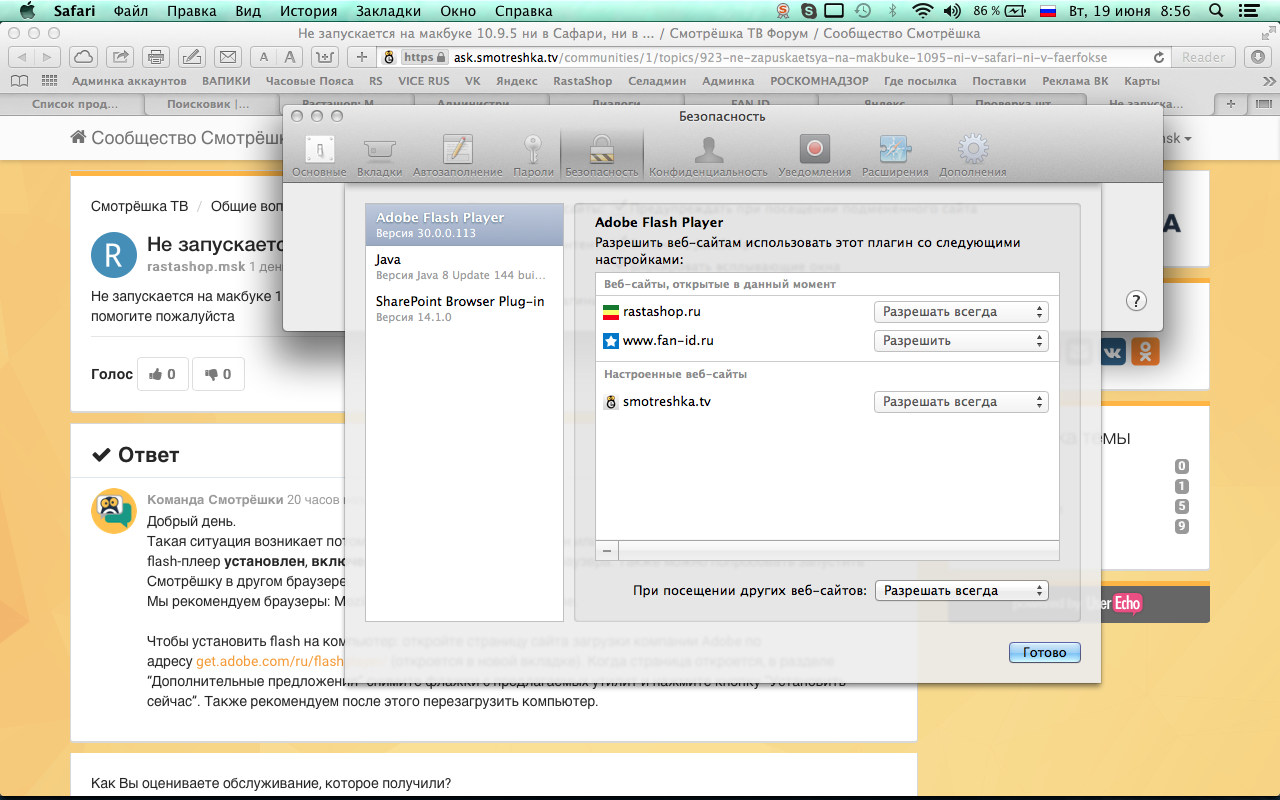Click the Vkontakte share icon on page
The width and height of the screenshot is (1280, 800).
coord(1112,351)
